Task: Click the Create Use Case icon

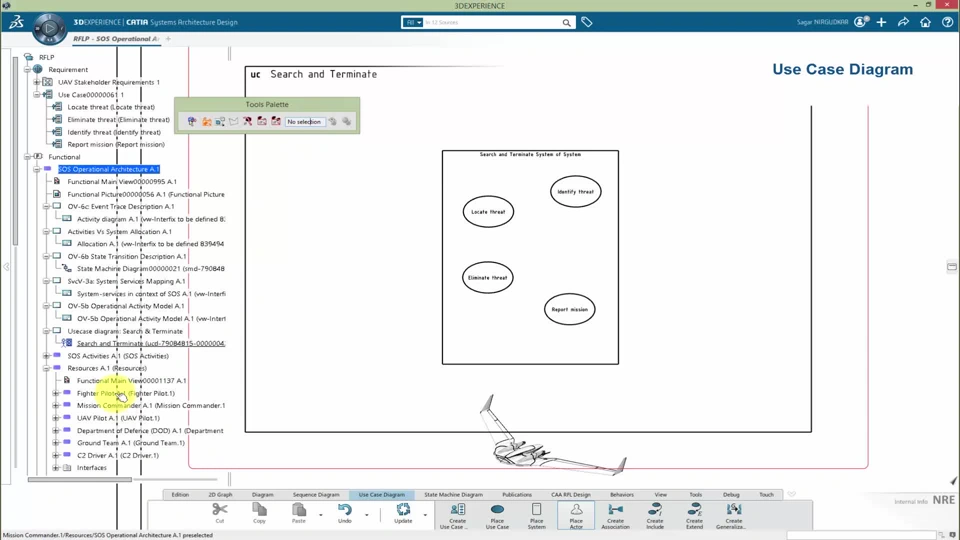Action: tap(457, 509)
